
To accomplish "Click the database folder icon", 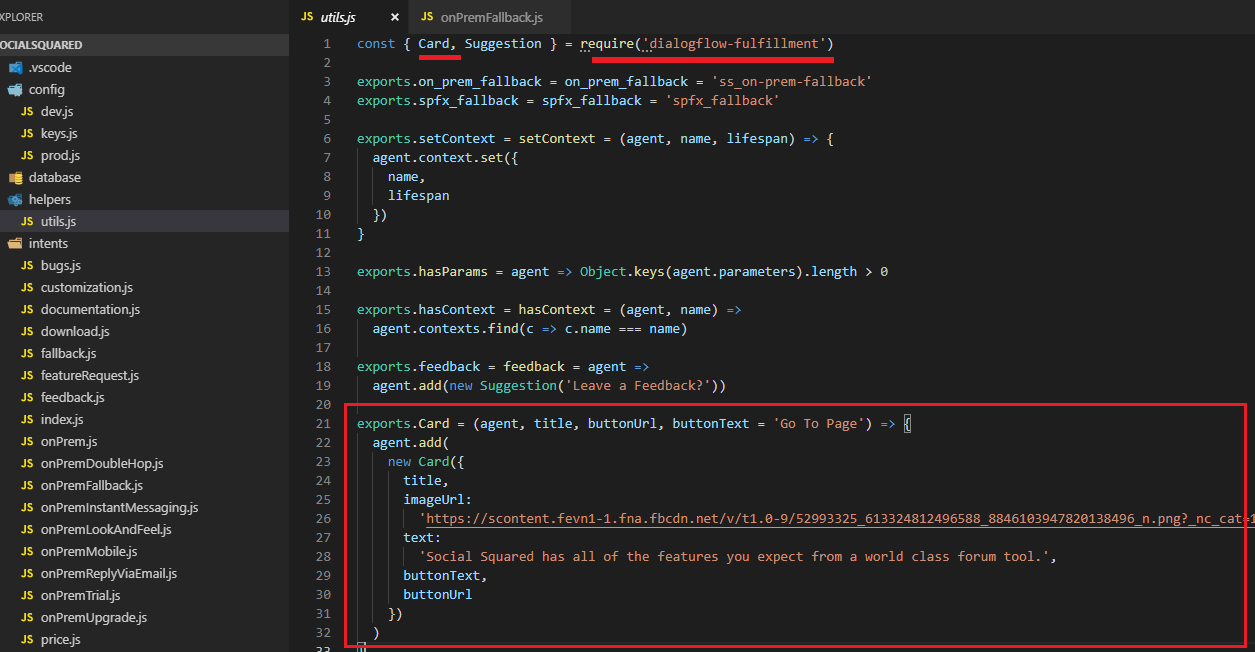I will tap(15, 177).
